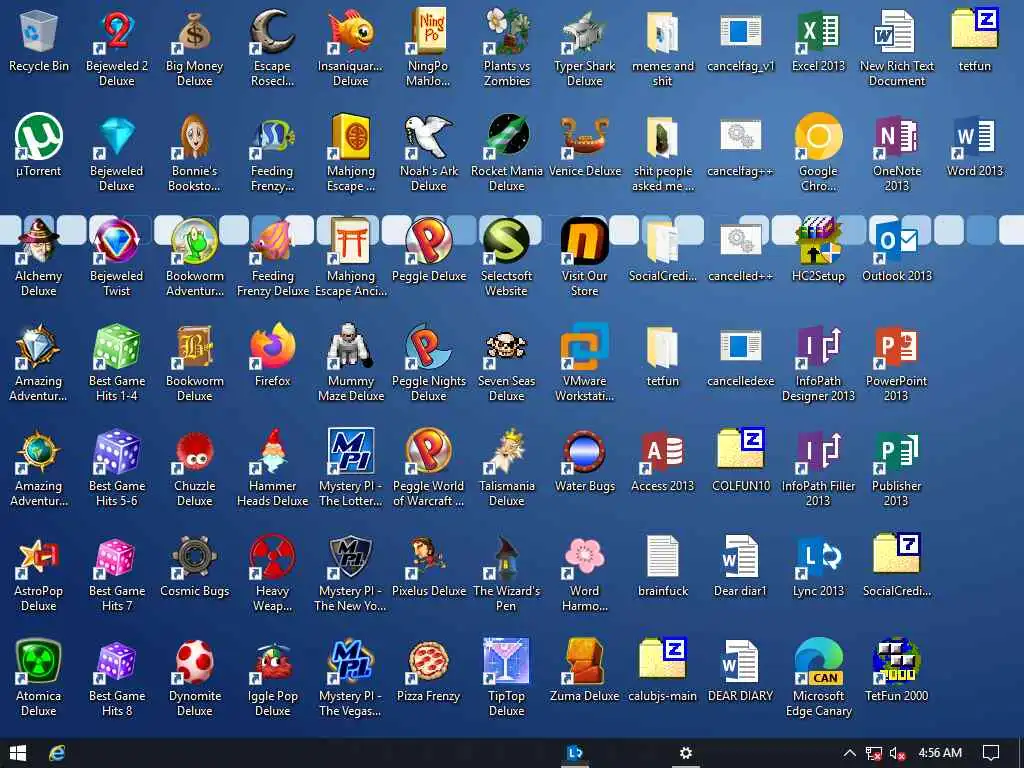Open the Action Center notifications
The image size is (1024, 768).
(991, 753)
